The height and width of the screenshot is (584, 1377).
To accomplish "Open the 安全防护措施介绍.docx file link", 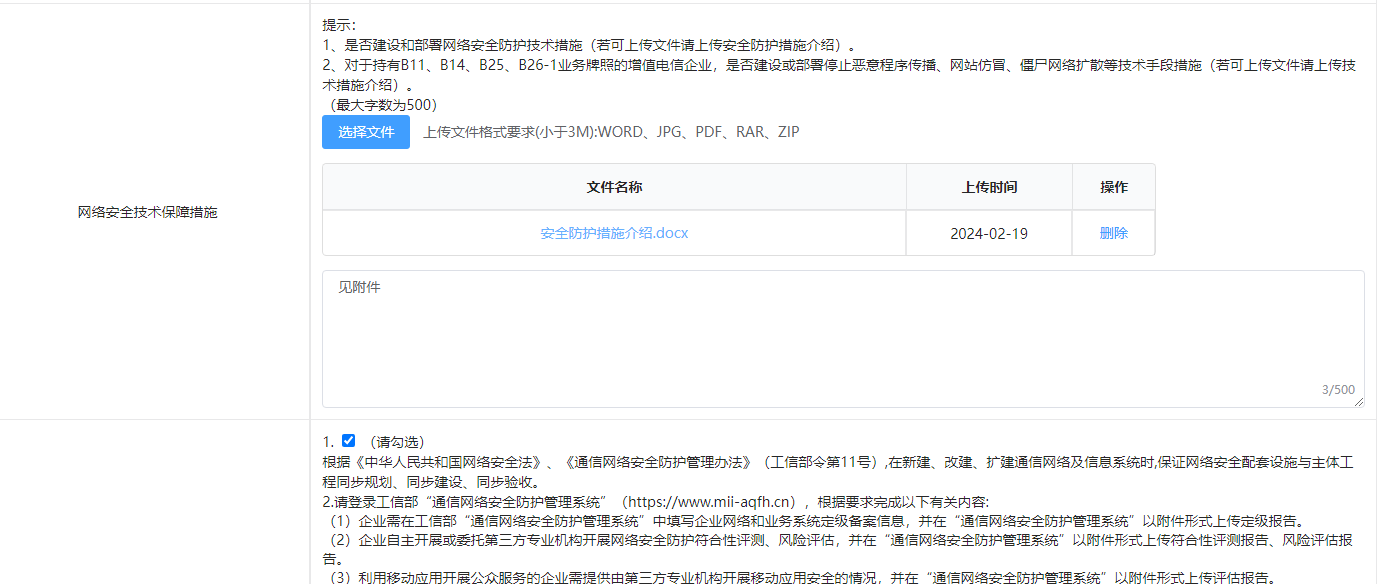I will (x=614, y=233).
